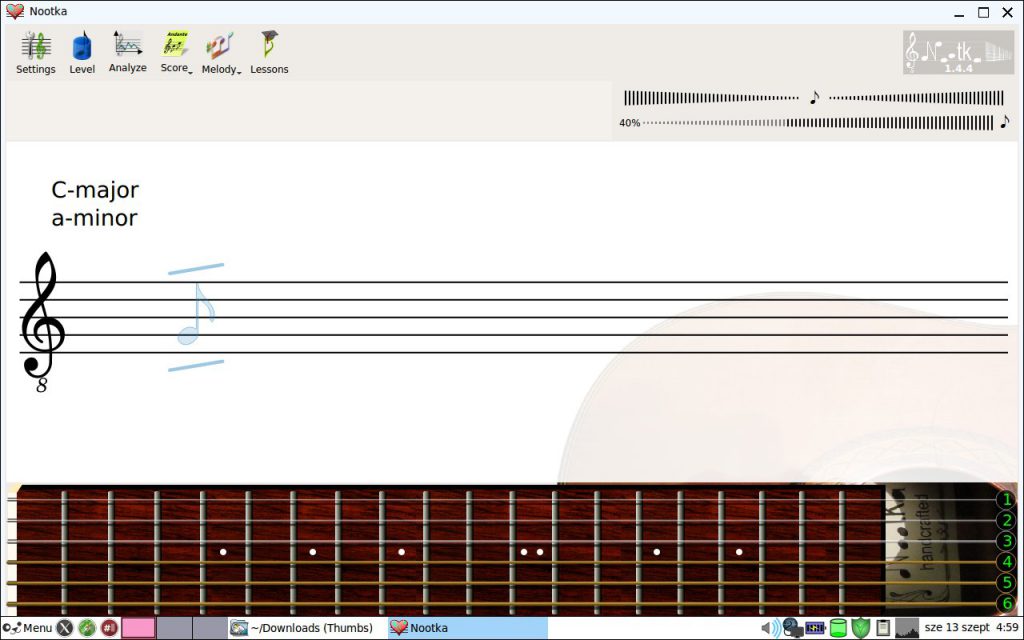Screen dimensions: 1024x640
Task: Open the Analyze chart tool
Action: pos(127,53)
